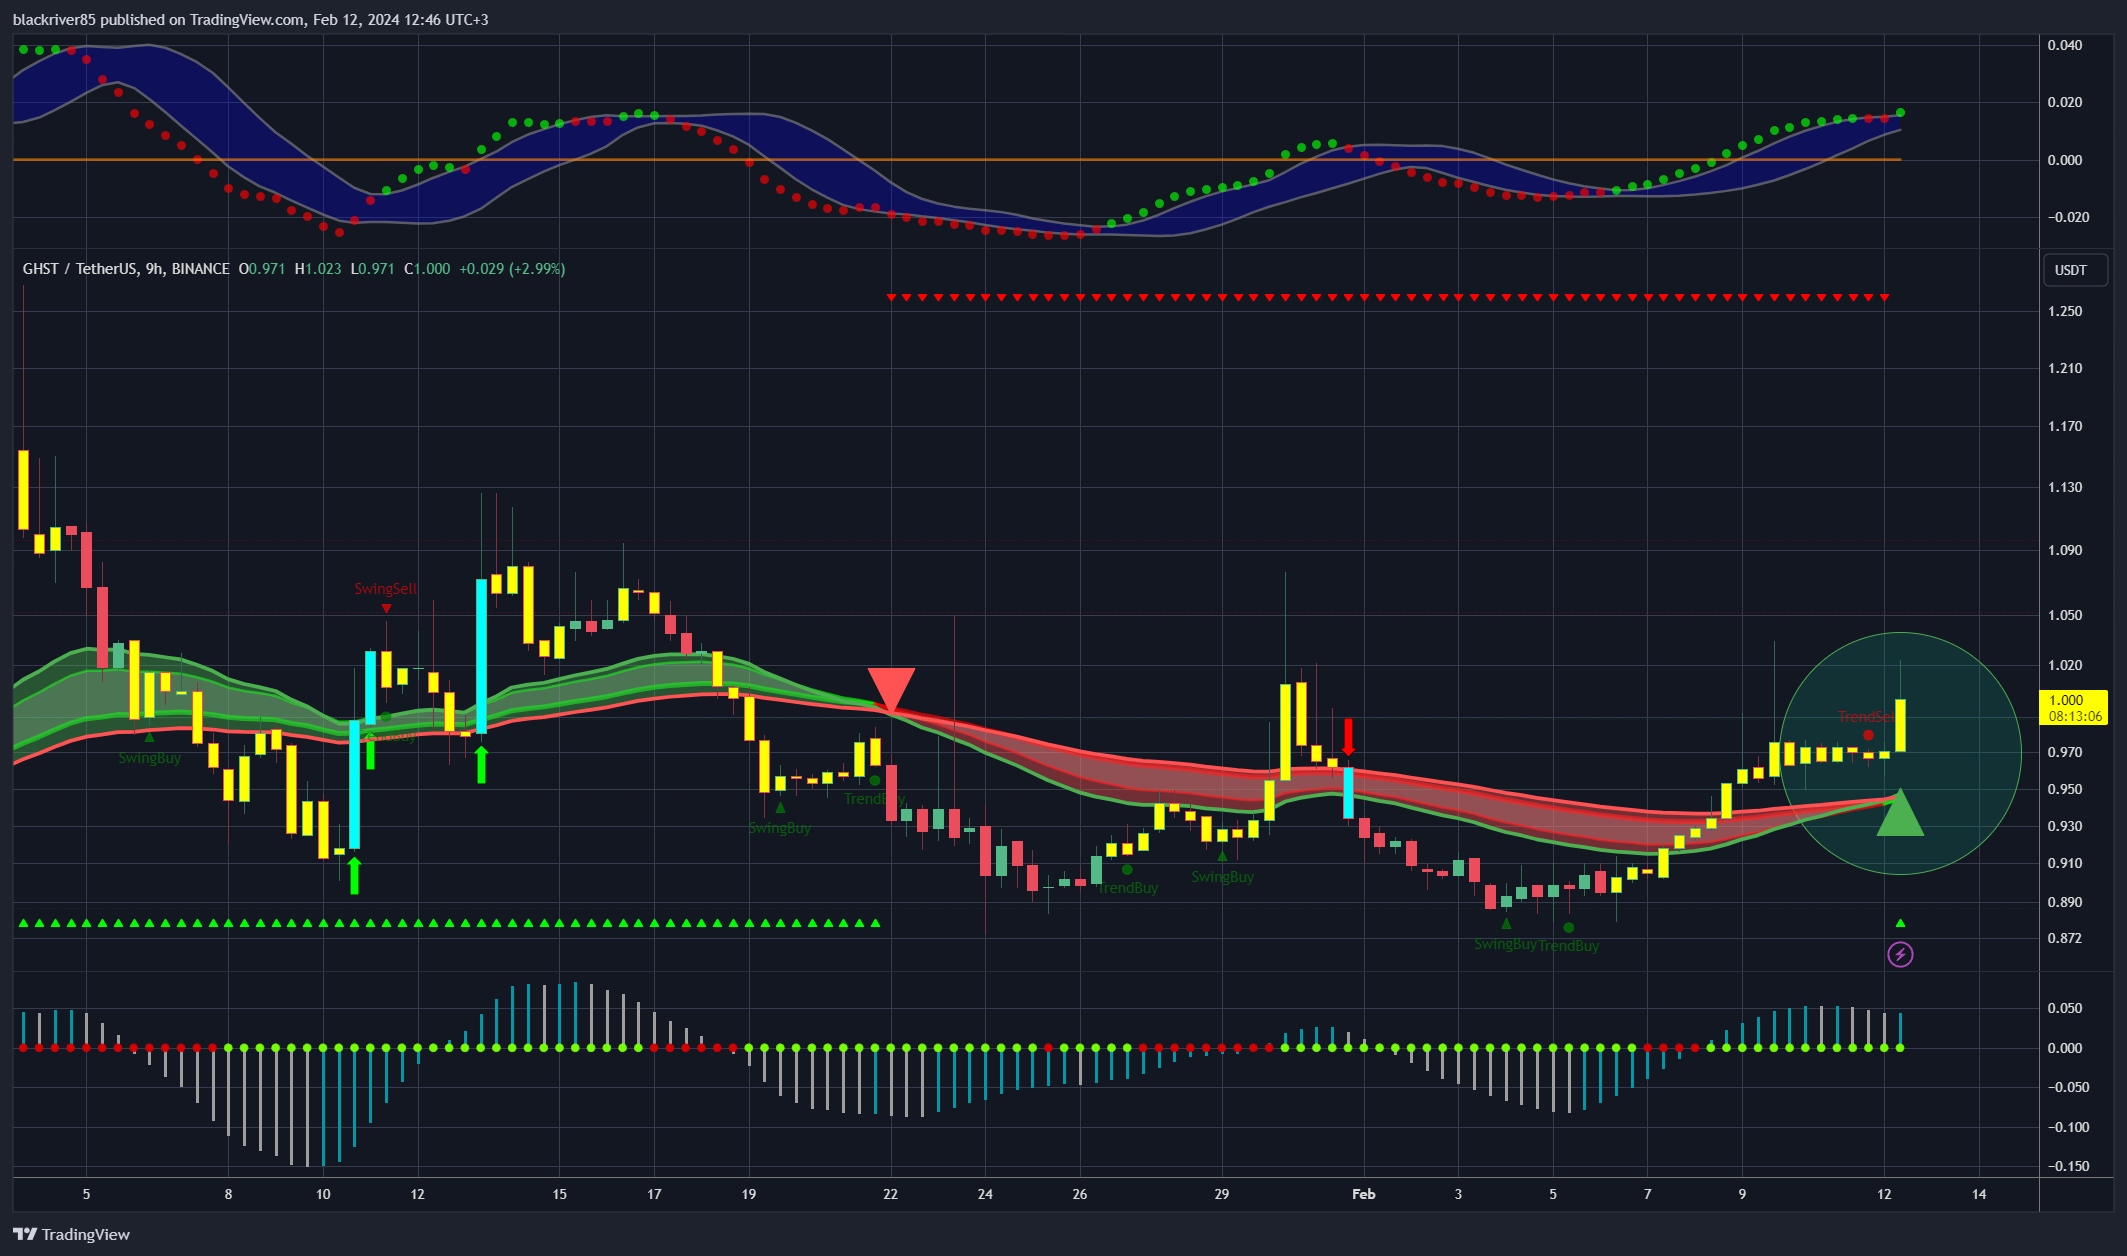This screenshot has height=1256, width=2127.
Task: Click the 9 date axis label
Action: tap(1742, 1194)
